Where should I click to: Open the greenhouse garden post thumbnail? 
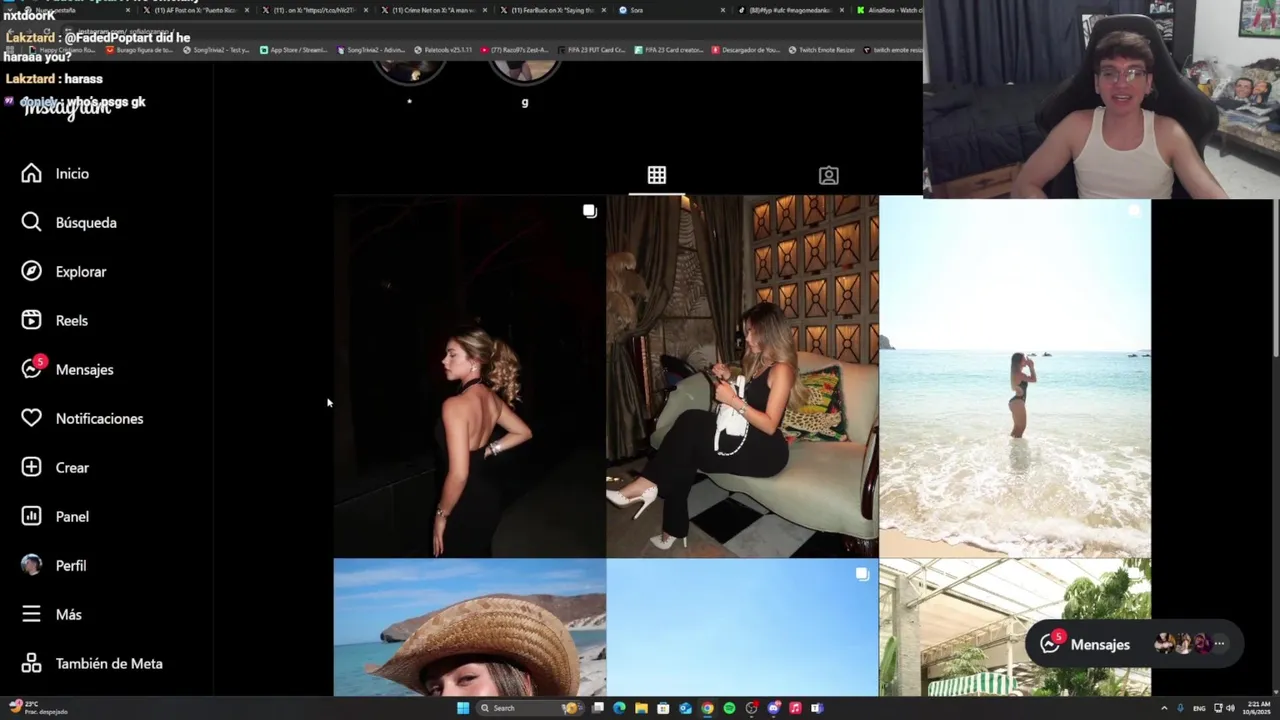1014,628
